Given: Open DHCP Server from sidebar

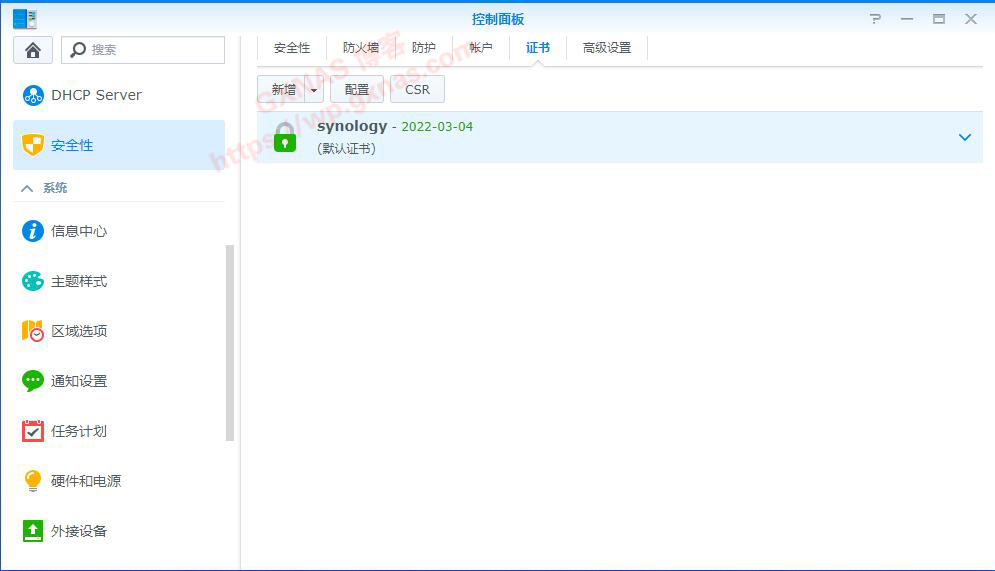Looking at the screenshot, I should coord(96,95).
